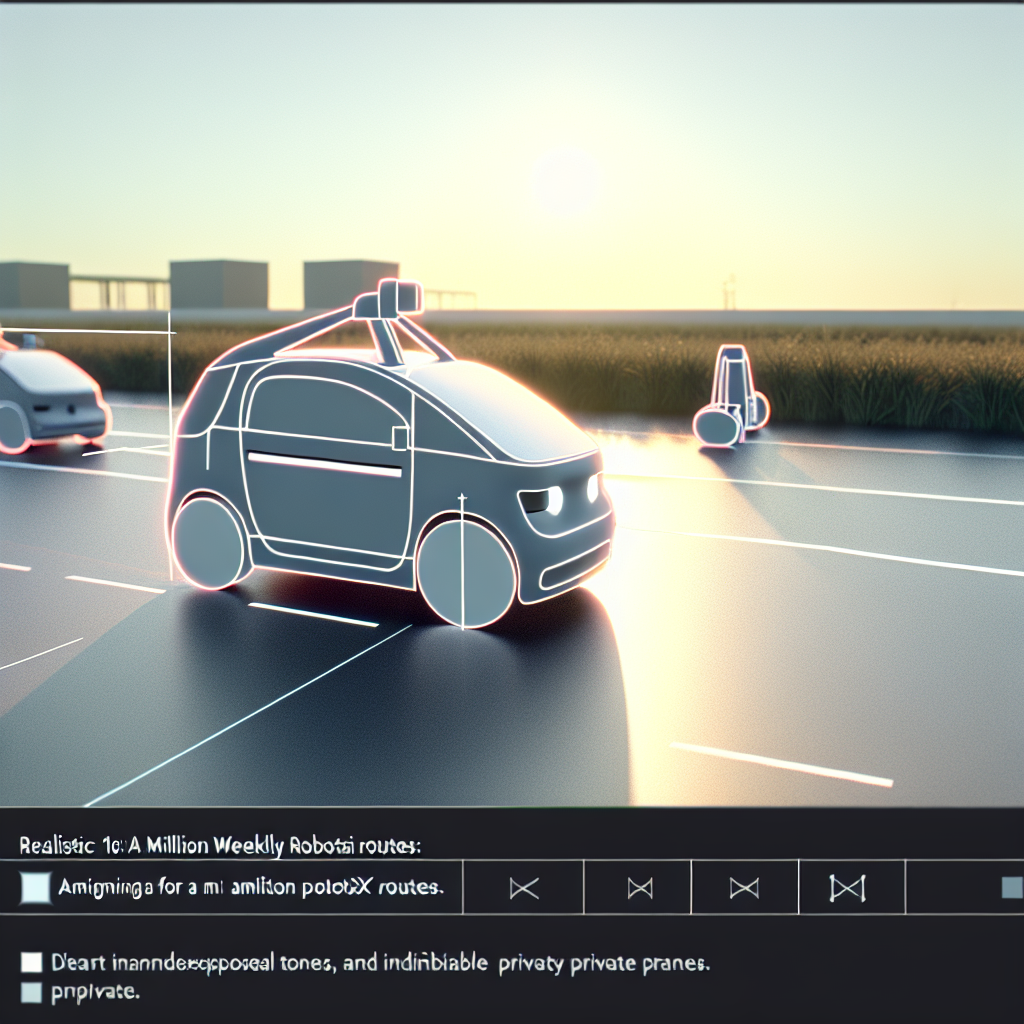Select the partially visible car on the left
Image resolution: width=1024 pixels, height=1024 pixels.
(x=50, y=397)
